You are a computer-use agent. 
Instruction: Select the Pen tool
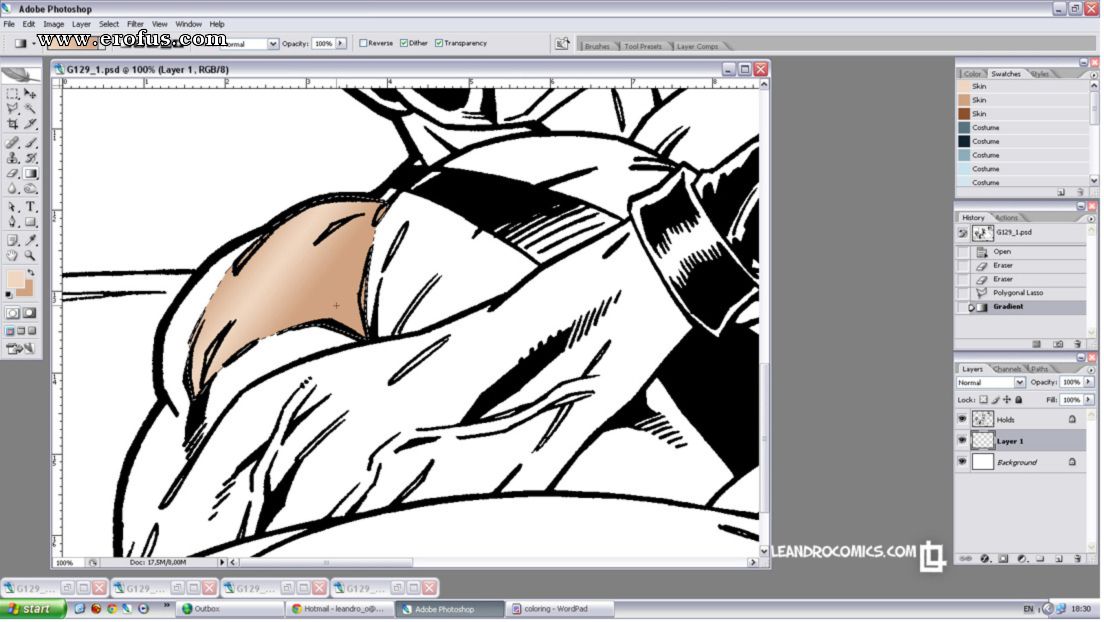pyautogui.click(x=13, y=223)
